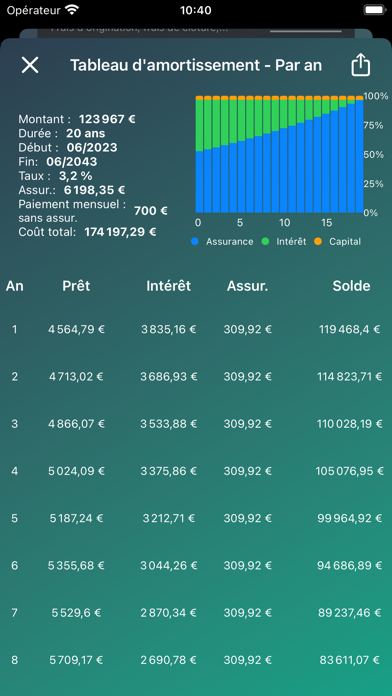Tap total cost '174 197,29 €'

(x=120, y=232)
